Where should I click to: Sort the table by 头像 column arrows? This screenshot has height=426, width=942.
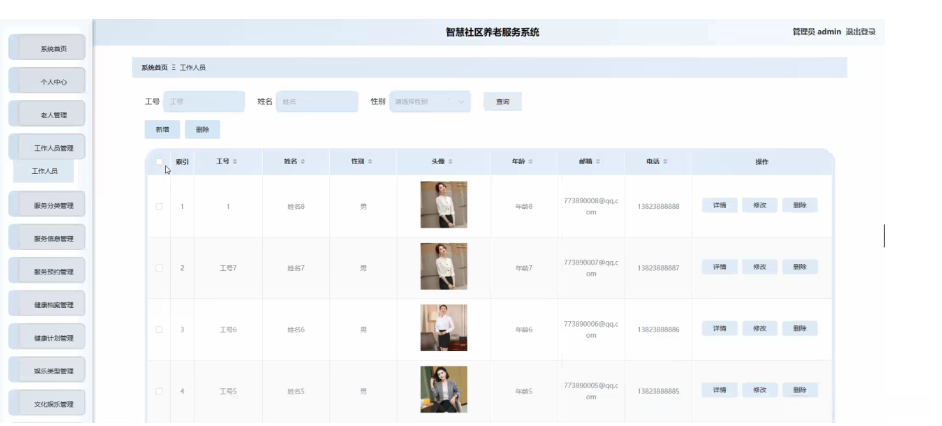pyautogui.click(x=451, y=162)
